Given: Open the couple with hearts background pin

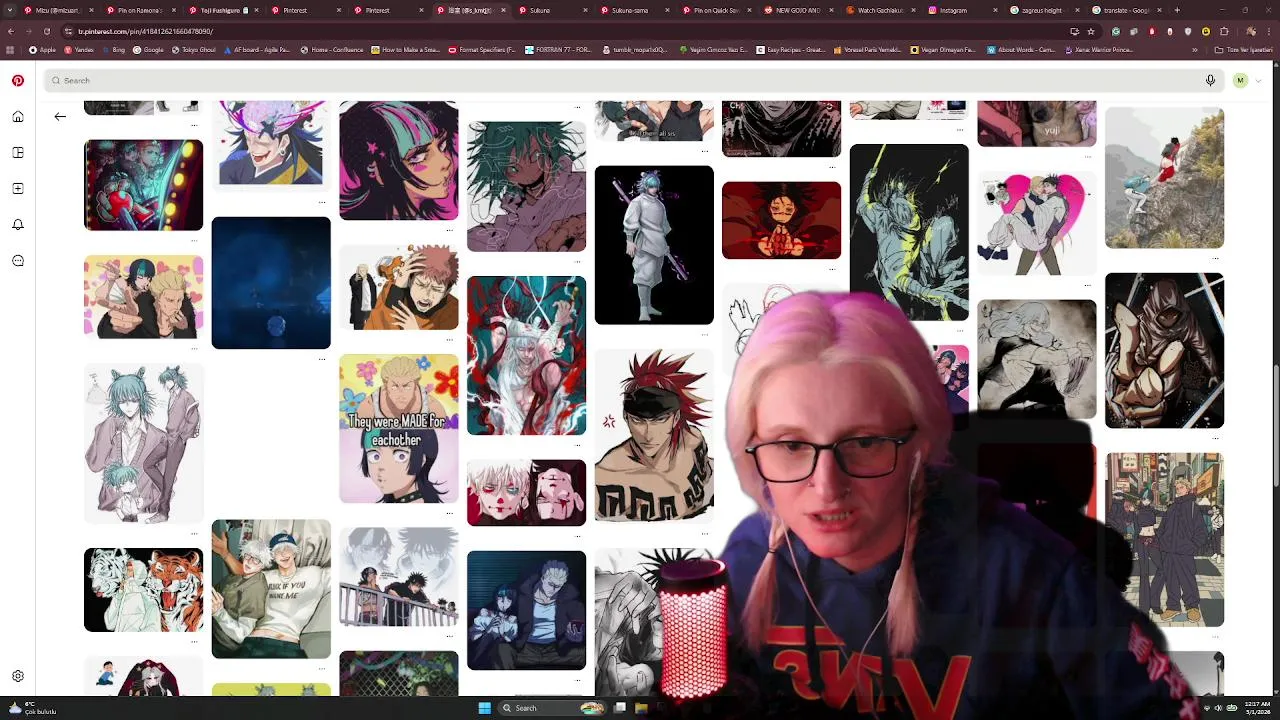Looking at the screenshot, I should click(143, 297).
